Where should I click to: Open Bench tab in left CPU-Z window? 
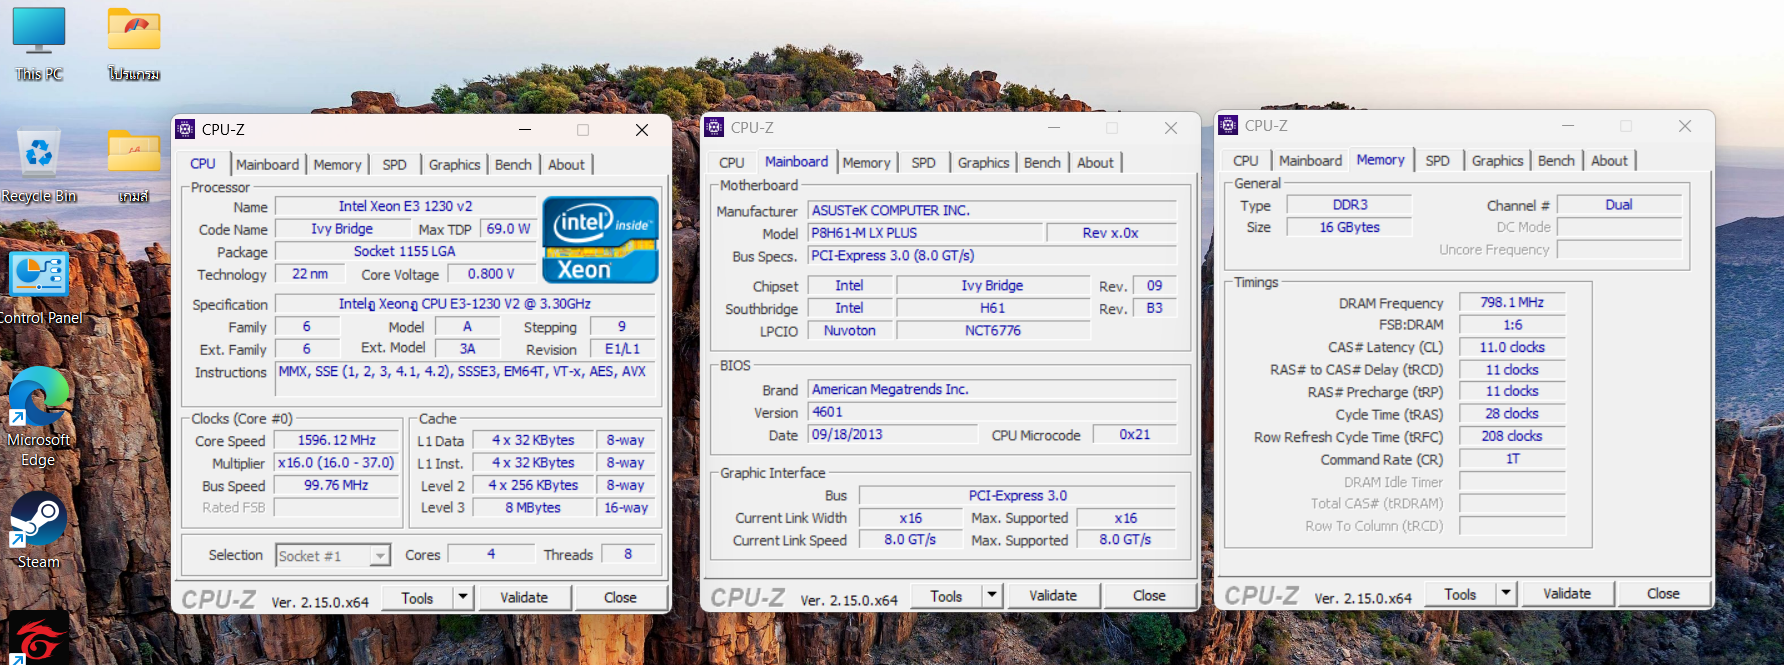tap(513, 165)
